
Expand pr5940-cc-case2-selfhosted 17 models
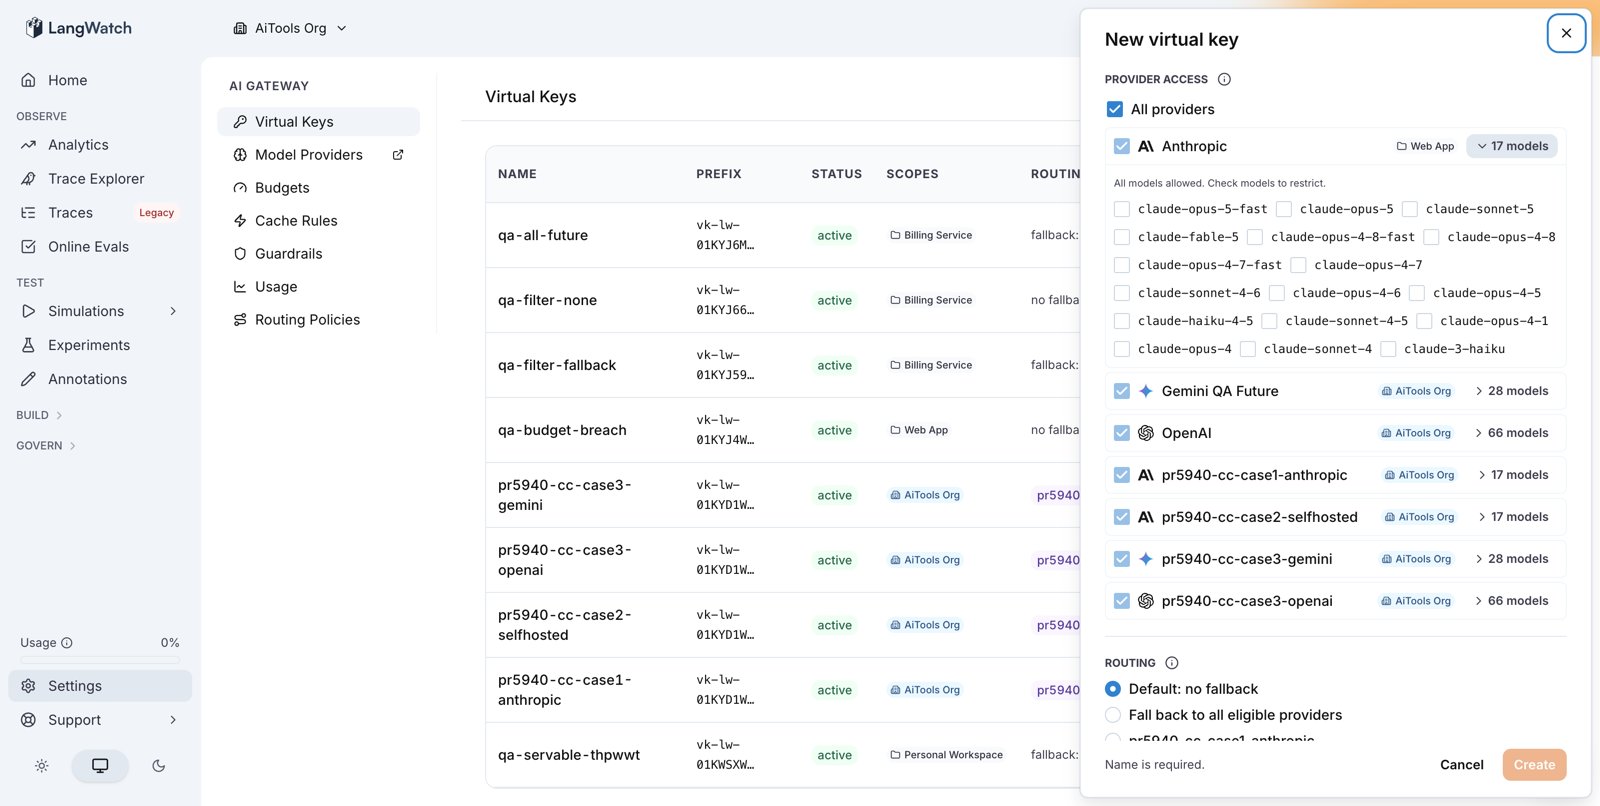tap(1513, 517)
